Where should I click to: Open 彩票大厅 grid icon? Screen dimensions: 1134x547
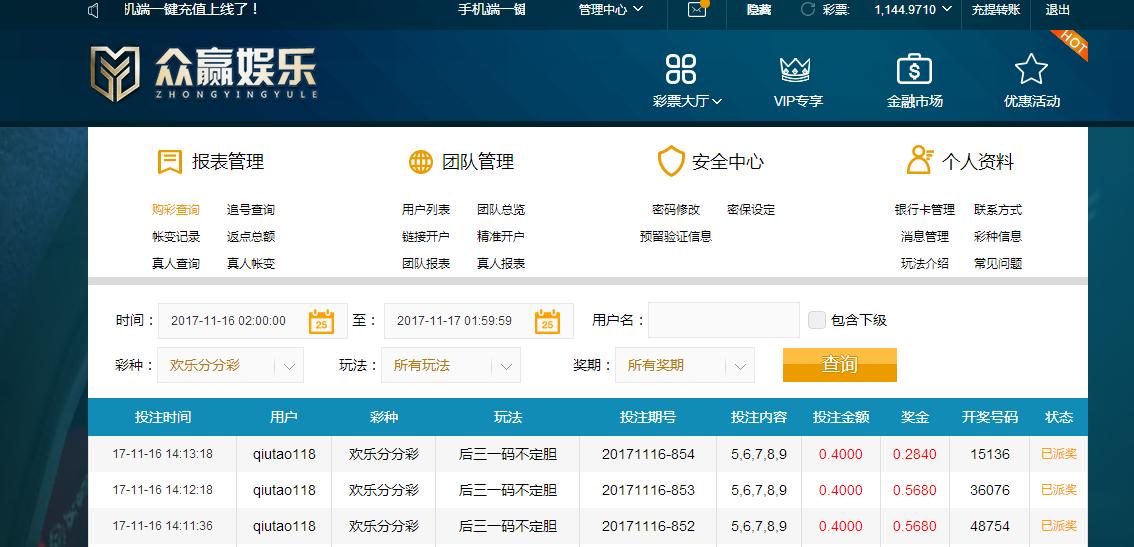(x=681, y=69)
